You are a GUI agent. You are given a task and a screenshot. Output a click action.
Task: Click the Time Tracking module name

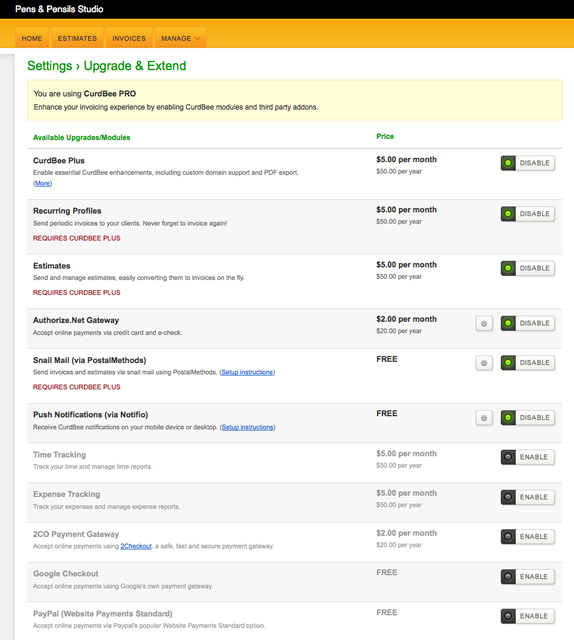pos(60,454)
